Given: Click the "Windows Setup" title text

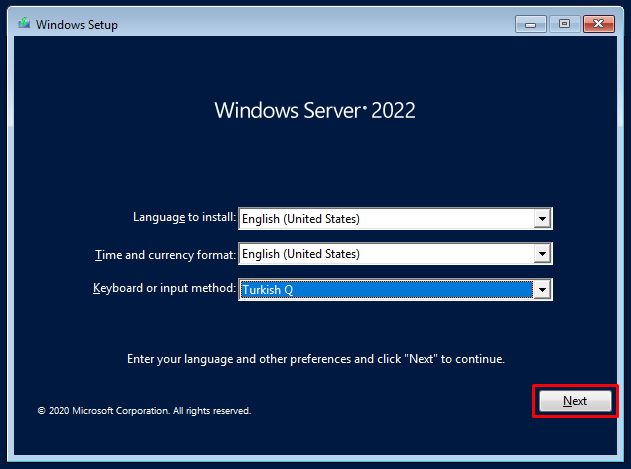Looking at the screenshot, I should 77,24.
